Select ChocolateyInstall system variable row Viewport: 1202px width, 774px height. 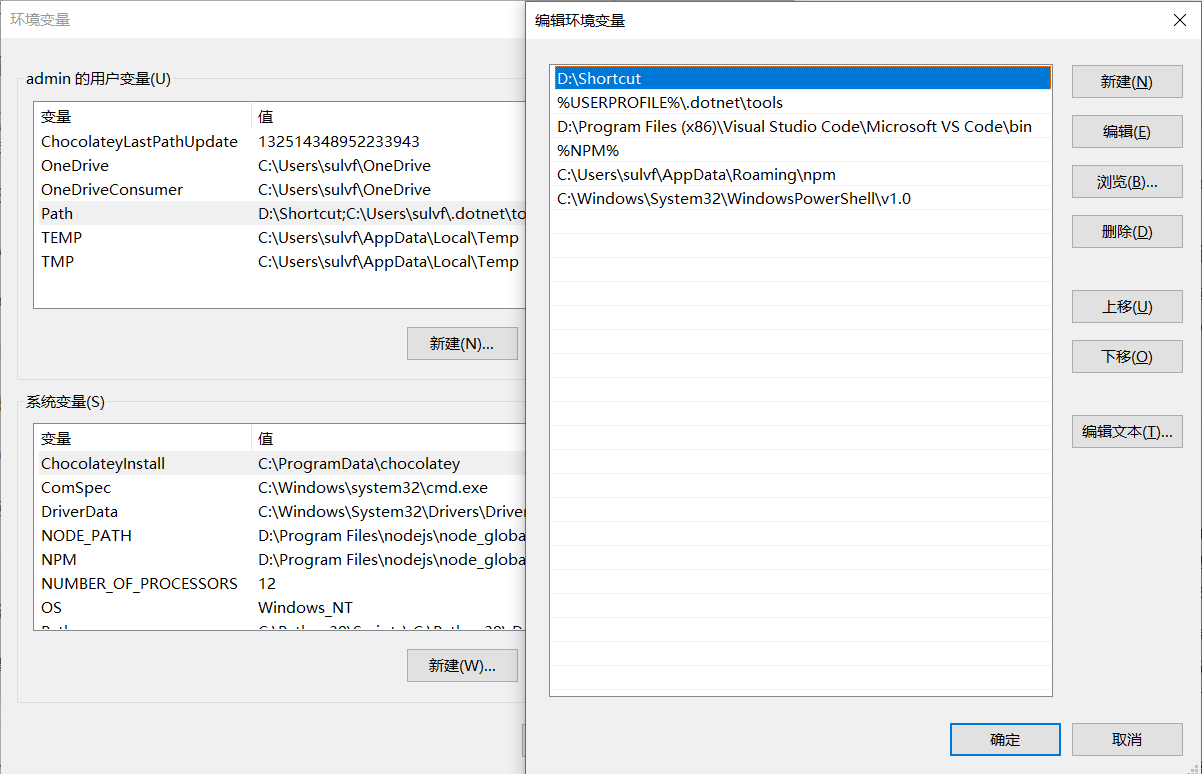click(280, 464)
